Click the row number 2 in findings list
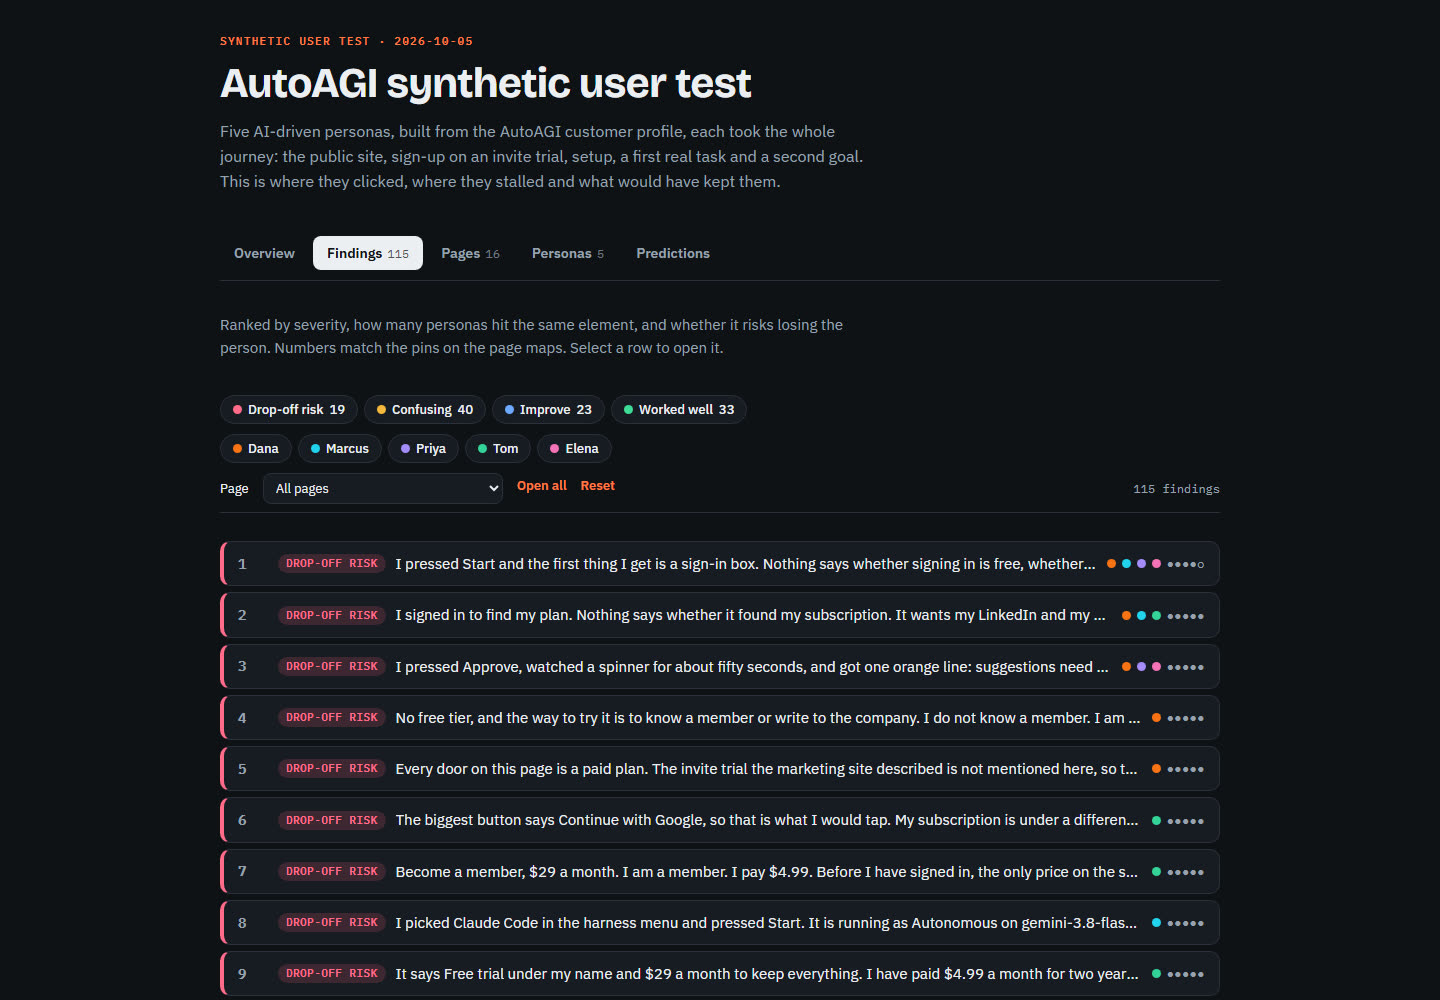Viewport: 1440px width, 1000px height. 242,615
